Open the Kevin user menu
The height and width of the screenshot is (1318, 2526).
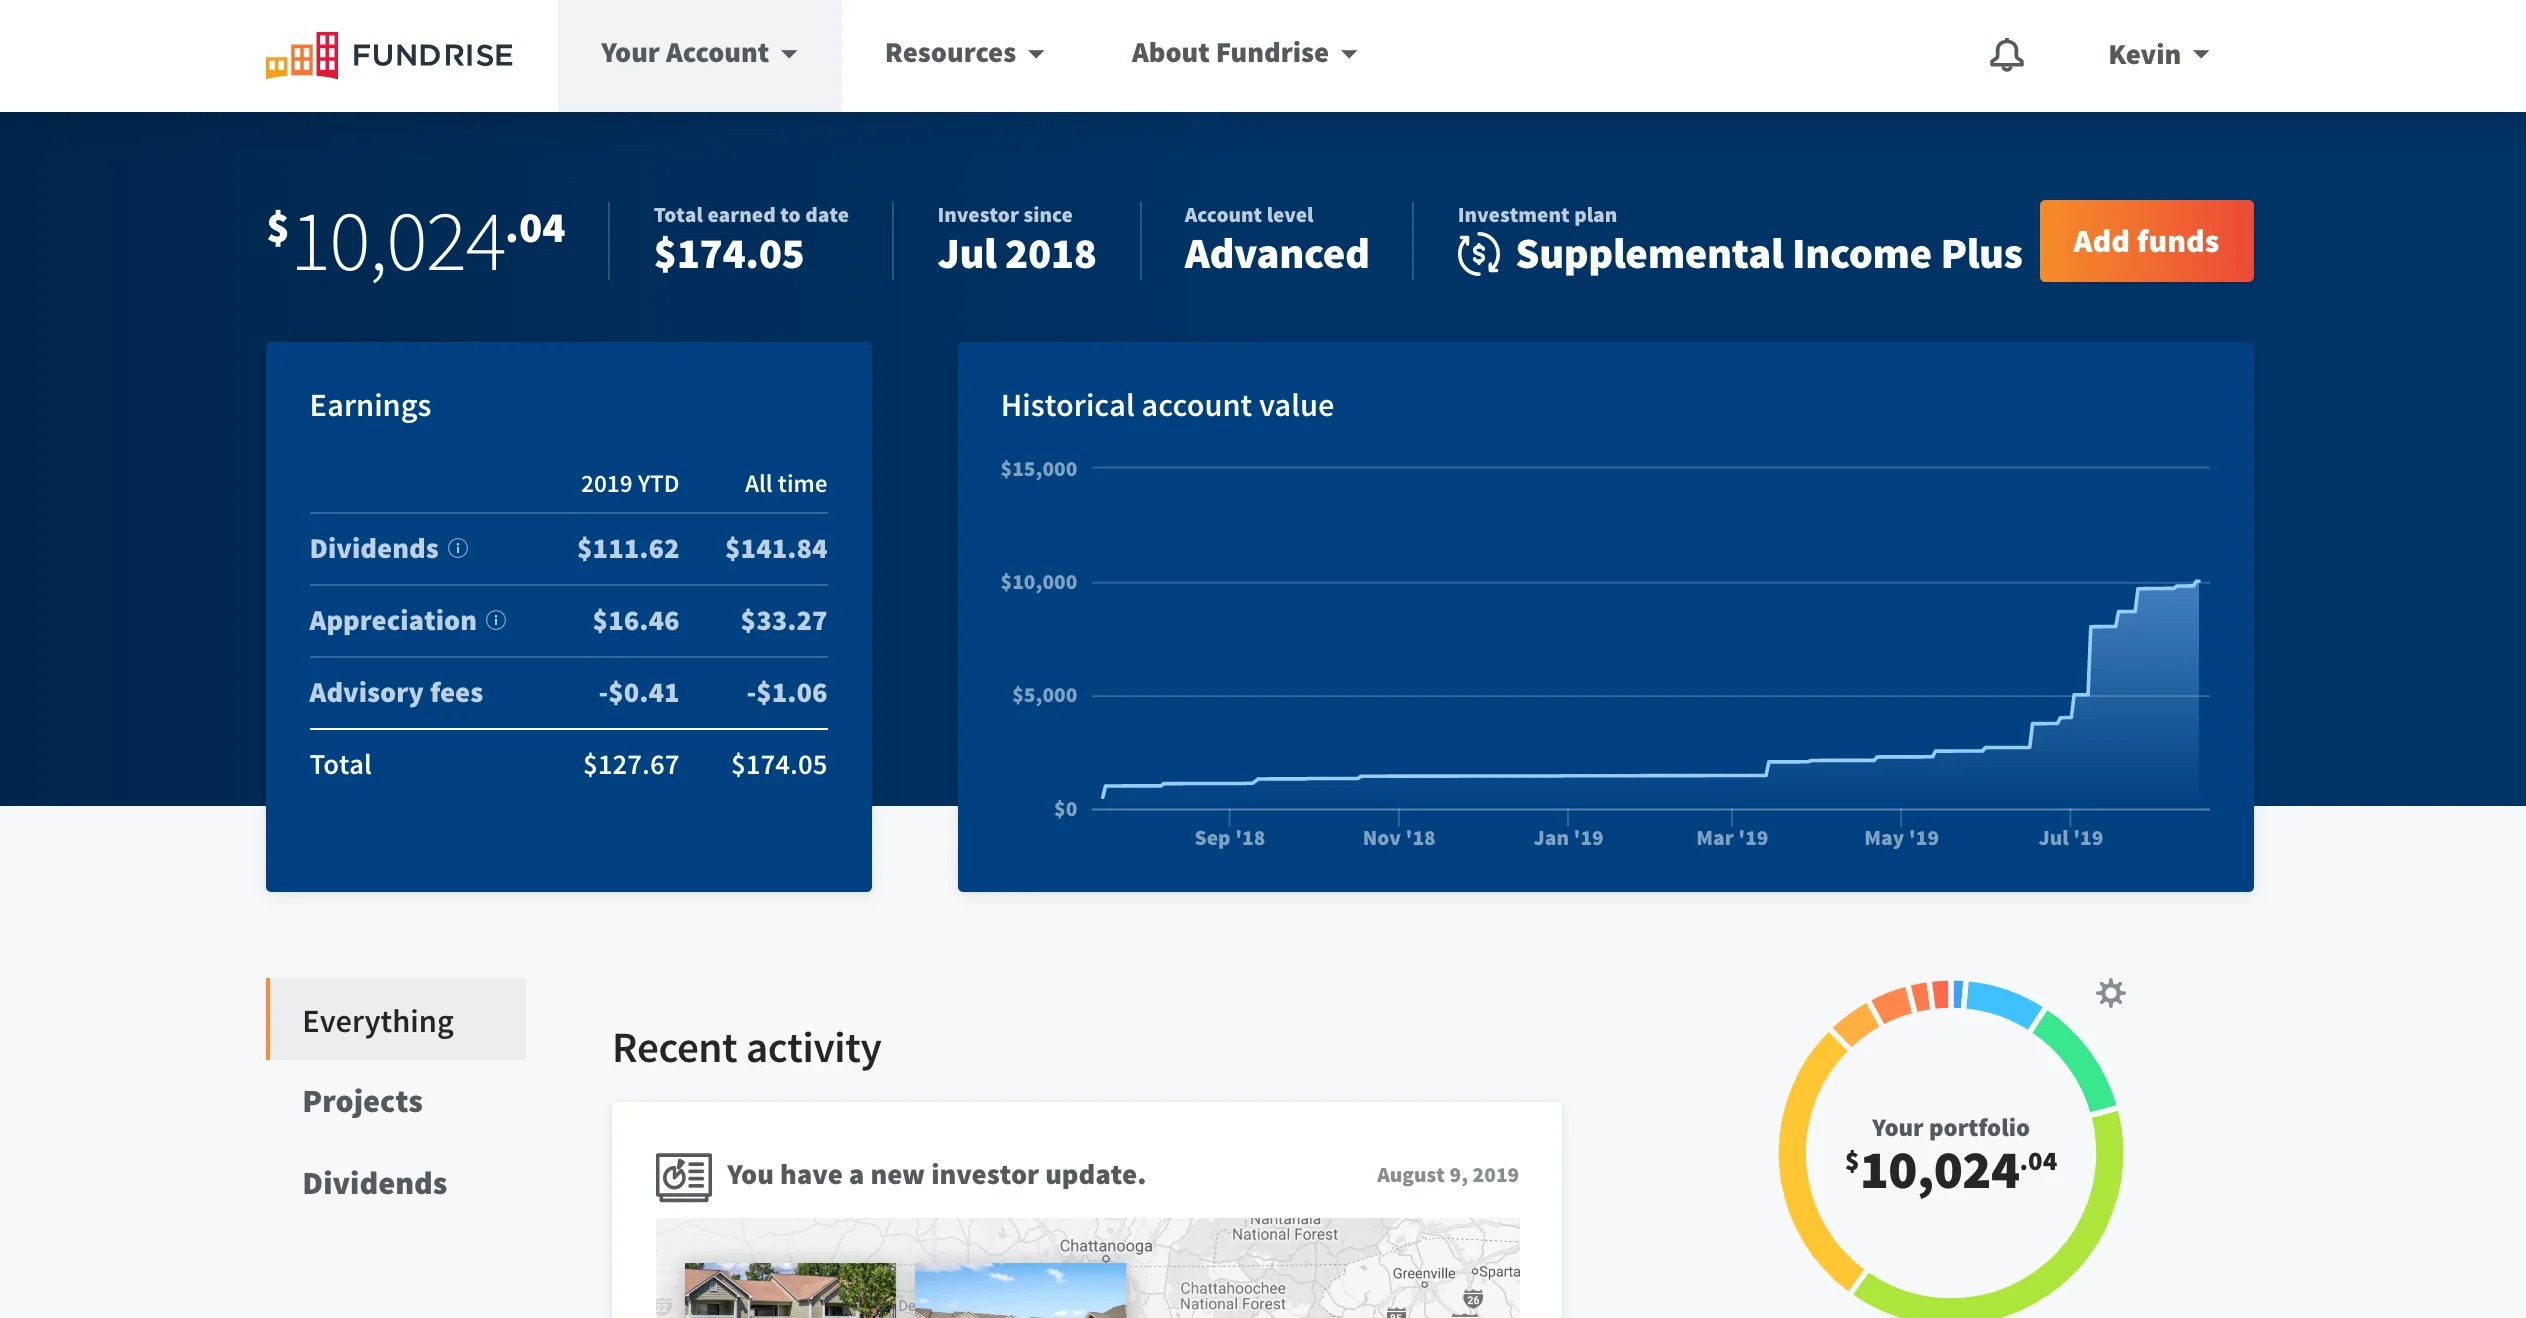click(2158, 55)
